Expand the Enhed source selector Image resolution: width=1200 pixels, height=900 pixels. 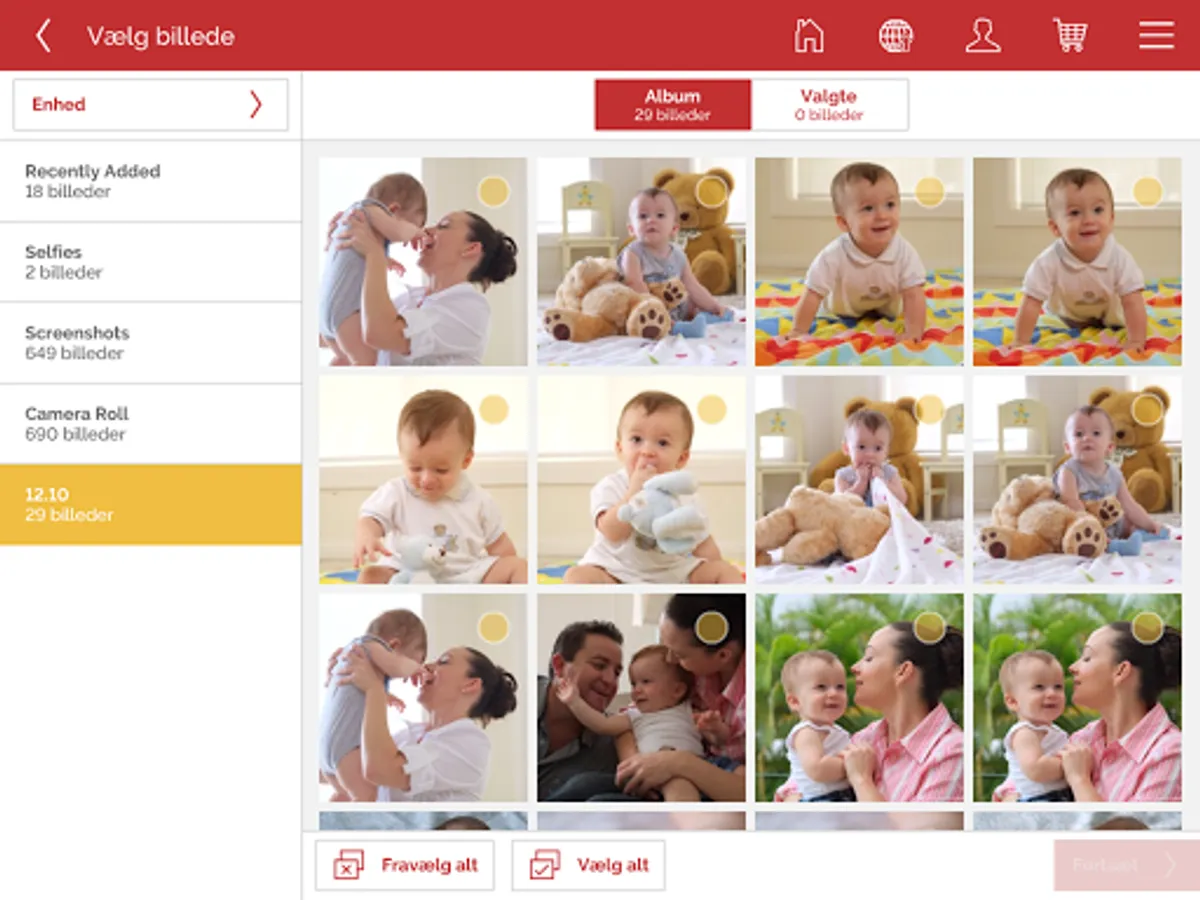pyautogui.click(x=150, y=105)
